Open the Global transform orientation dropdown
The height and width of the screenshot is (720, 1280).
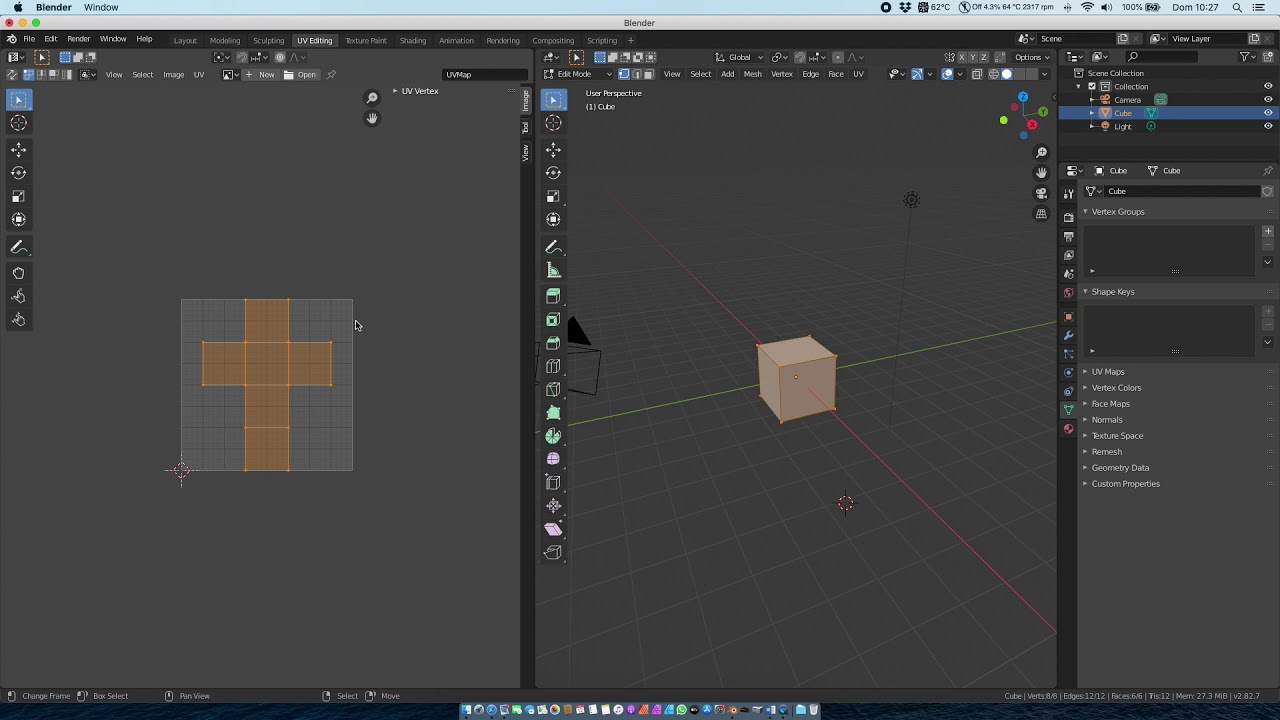click(739, 57)
